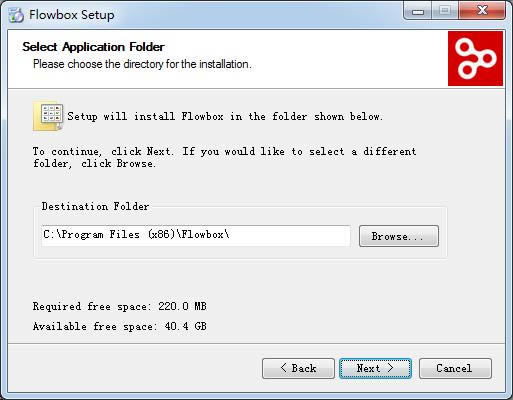Open the Browse... folder picker
The width and height of the screenshot is (513, 400).
pyautogui.click(x=399, y=236)
